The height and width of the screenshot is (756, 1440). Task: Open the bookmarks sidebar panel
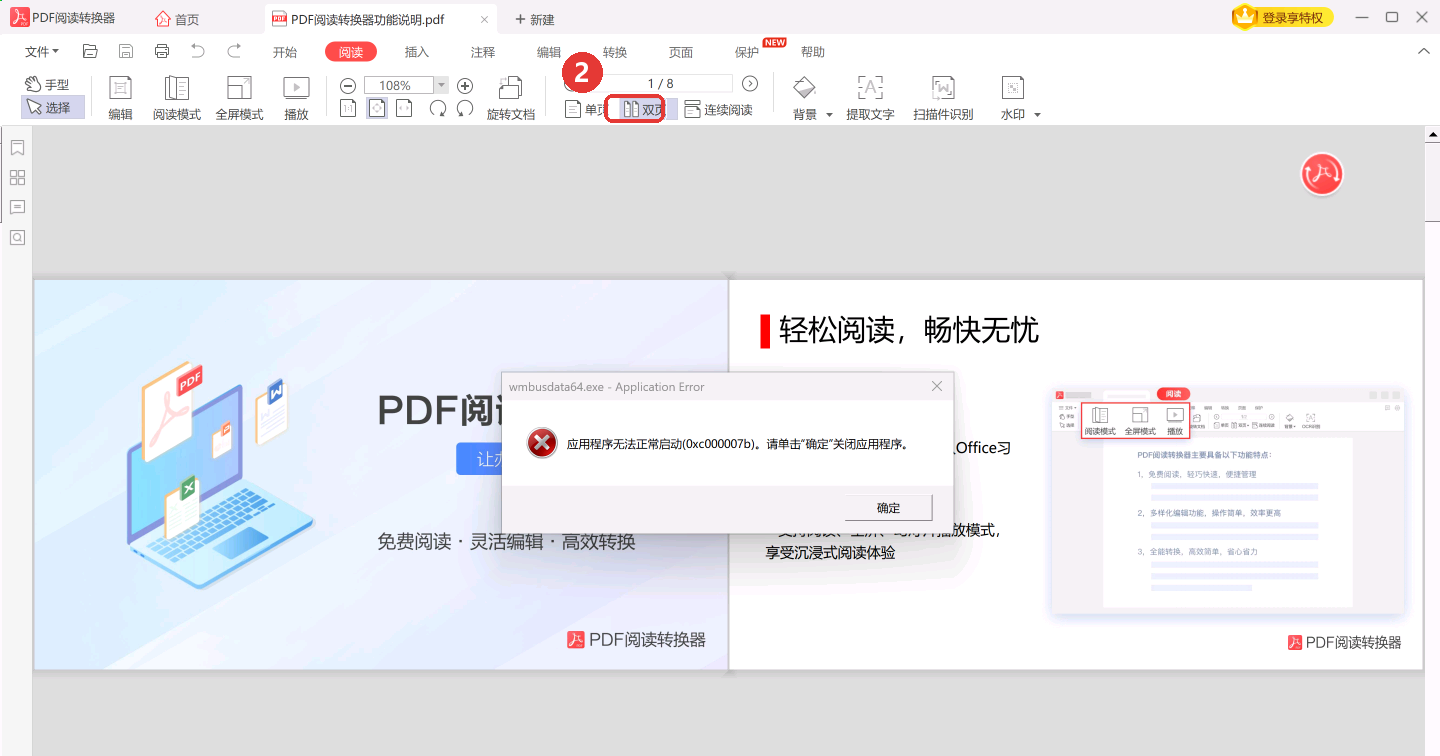pos(17,148)
